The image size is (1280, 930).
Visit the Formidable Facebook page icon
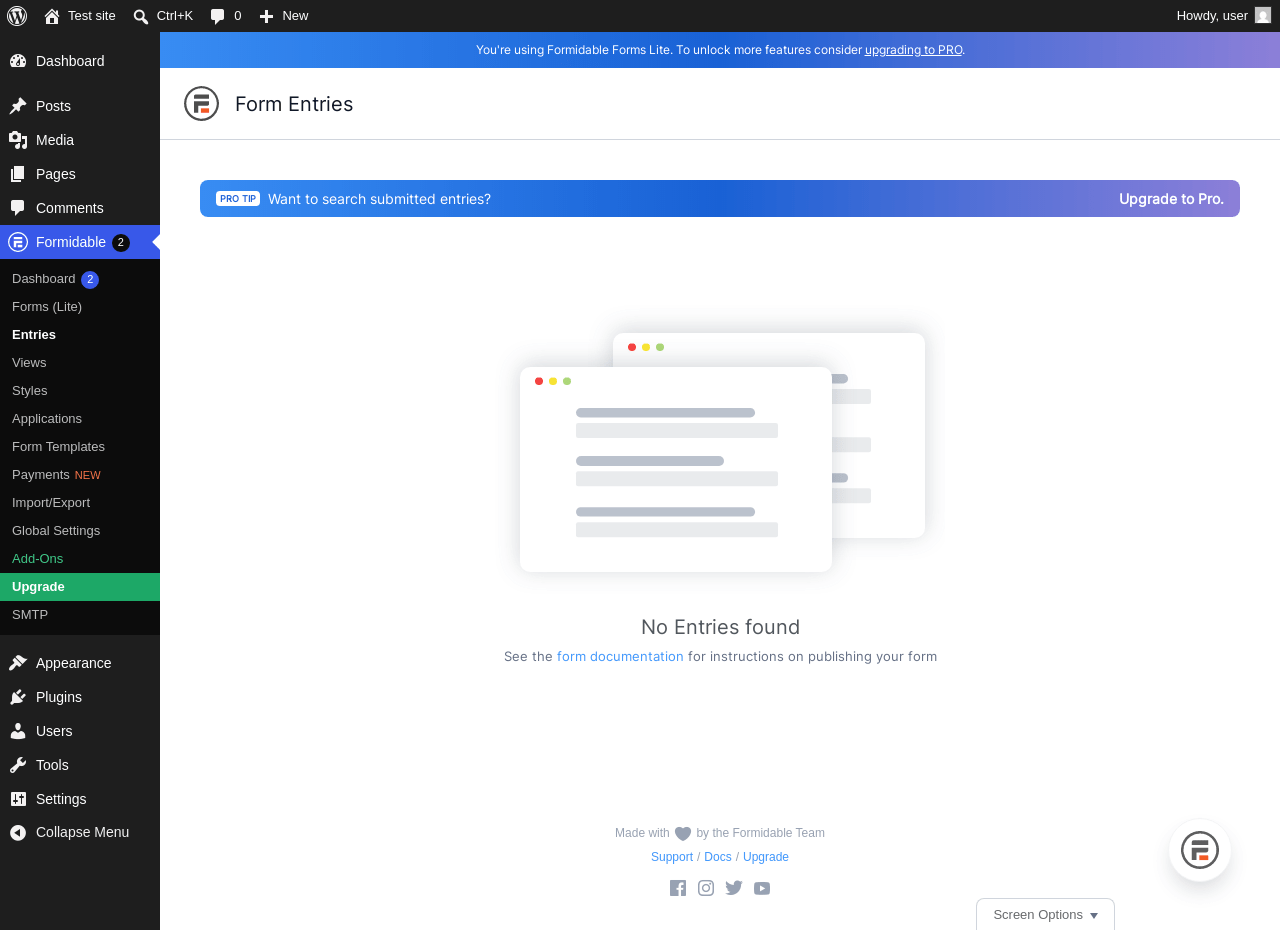click(678, 888)
